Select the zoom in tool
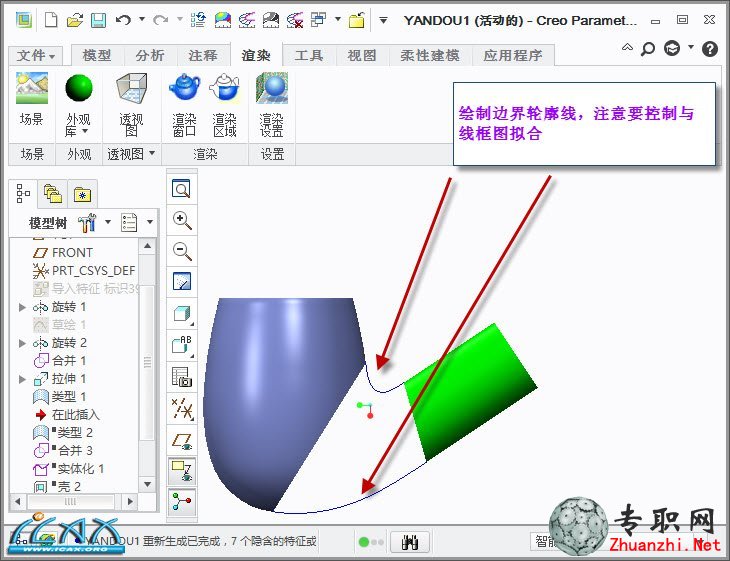730x561 pixels. pos(182,220)
